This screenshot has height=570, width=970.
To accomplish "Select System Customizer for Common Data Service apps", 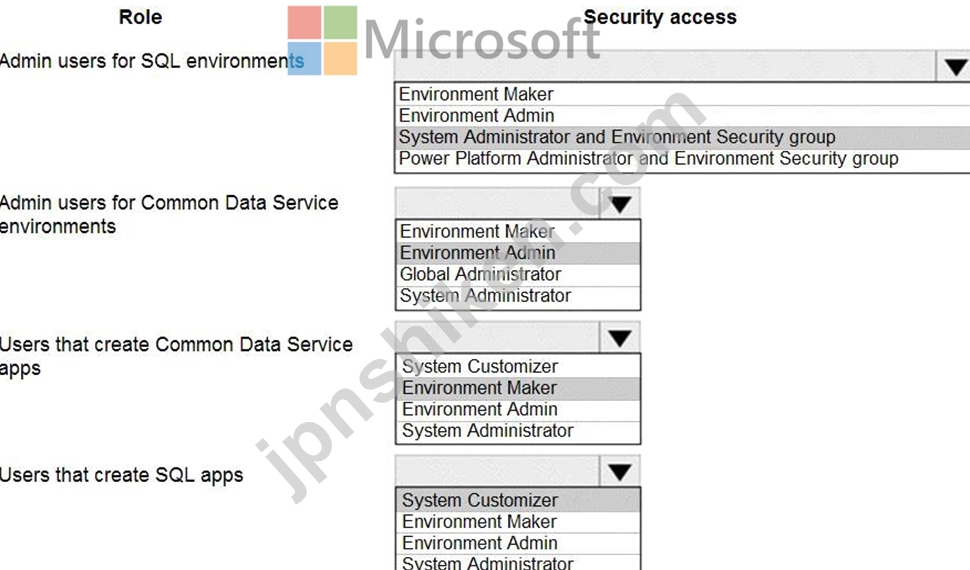I will click(x=518, y=366).
